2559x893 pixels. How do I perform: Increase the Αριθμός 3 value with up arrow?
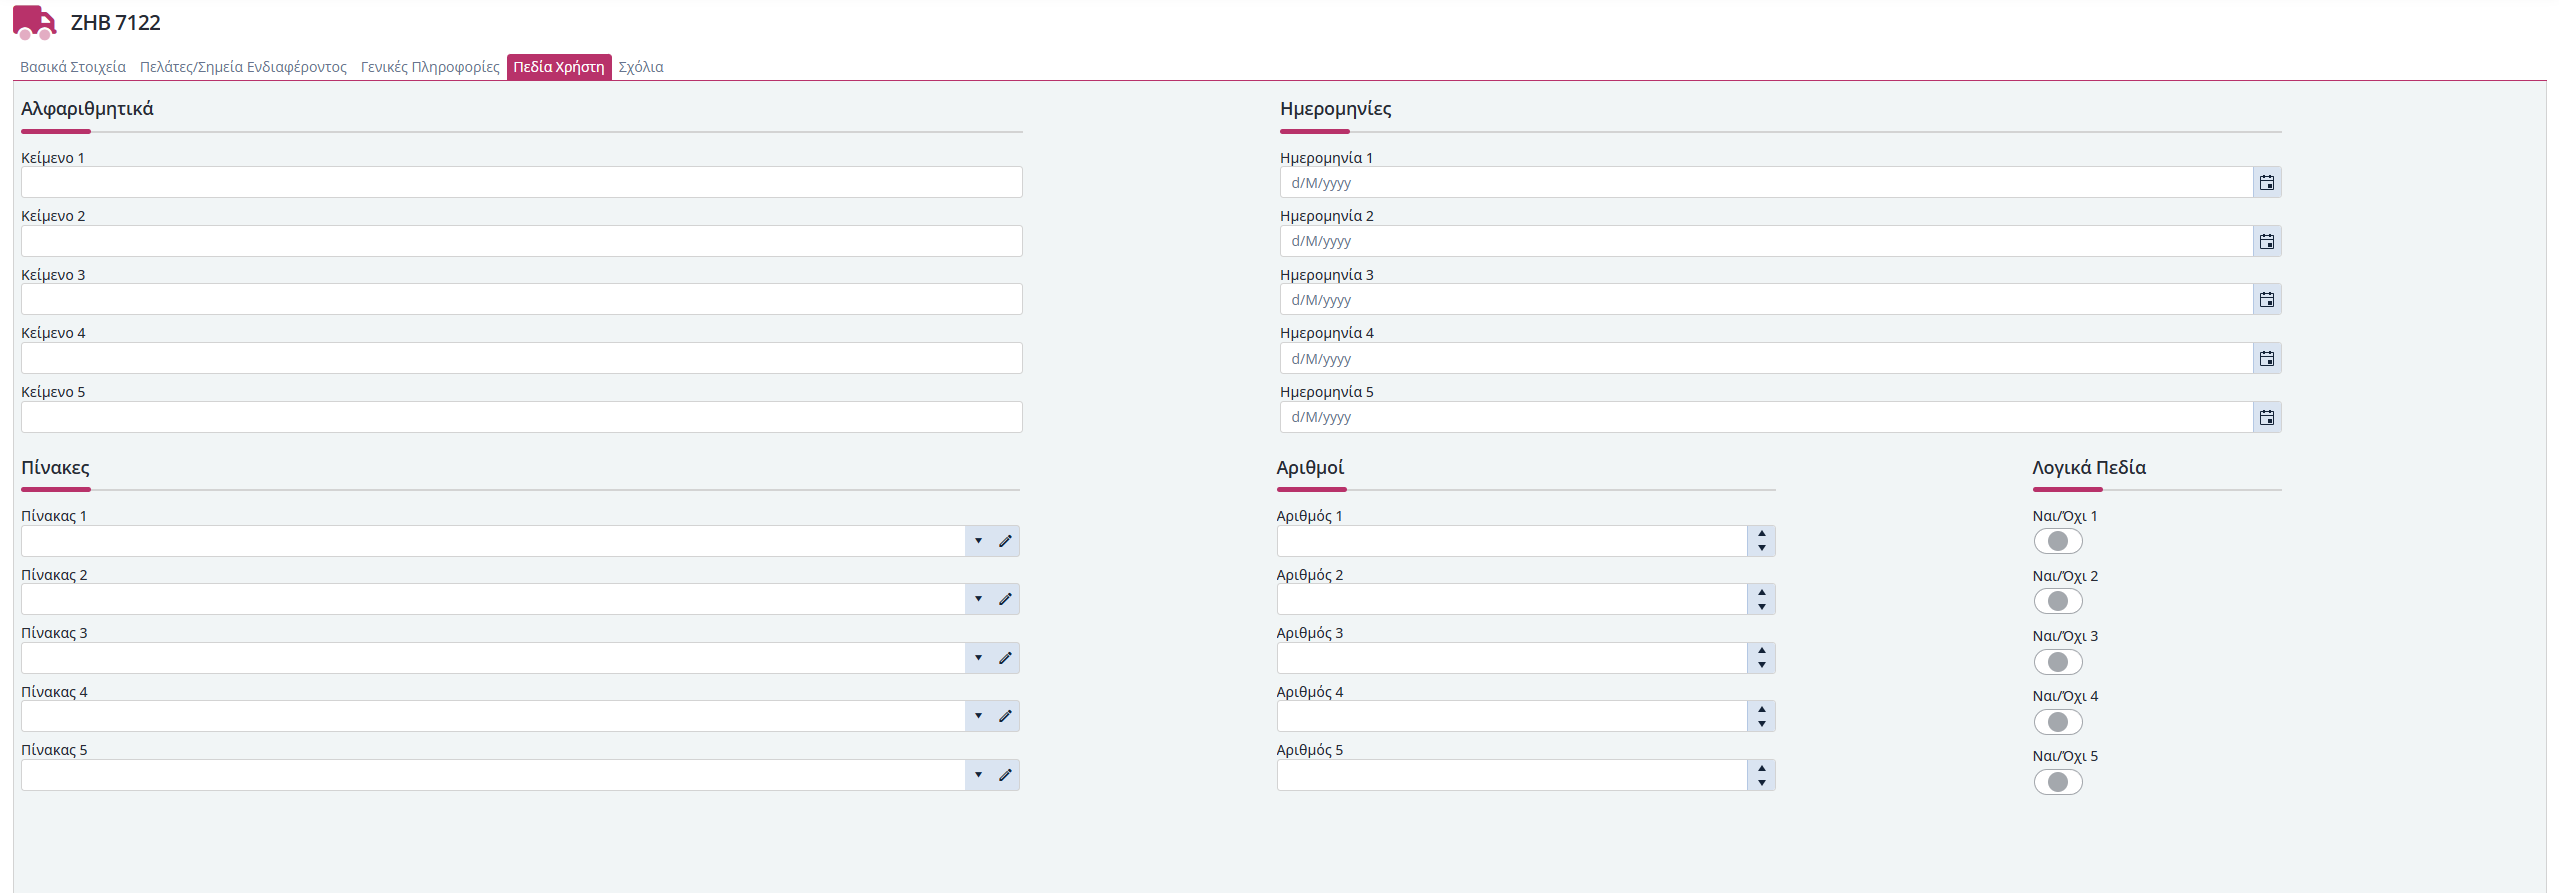click(x=1761, y=651)
